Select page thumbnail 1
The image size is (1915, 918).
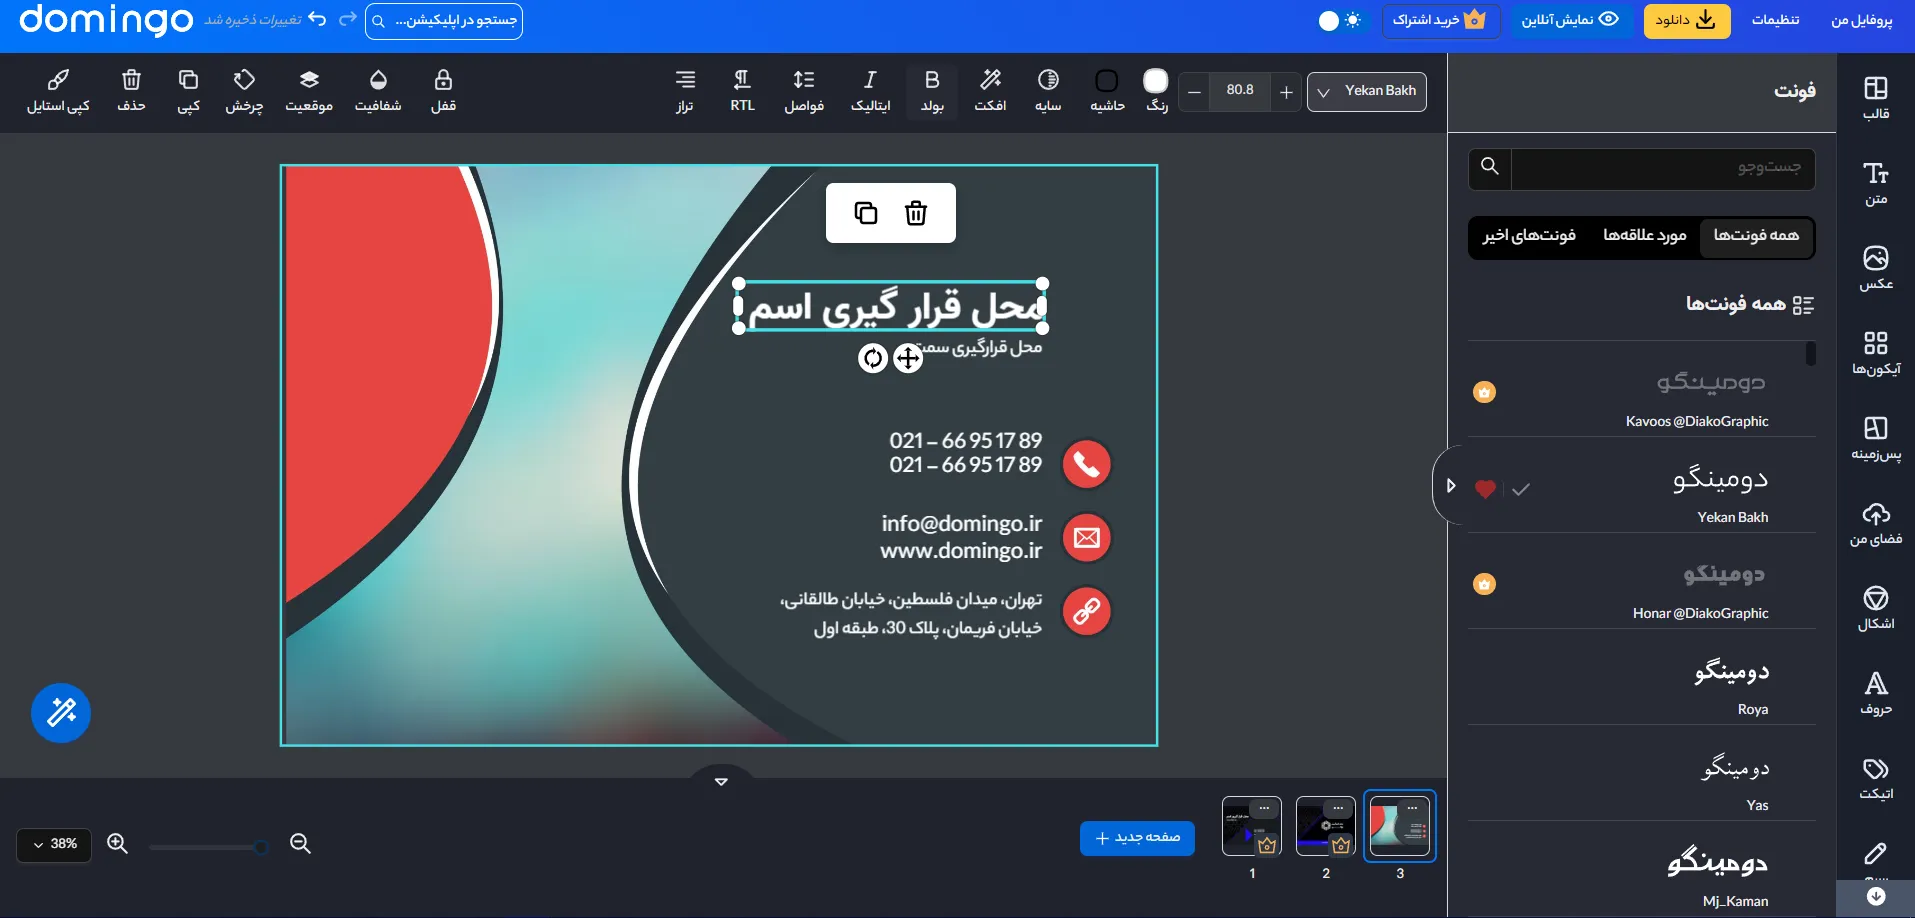click(x=1252, y=826)
